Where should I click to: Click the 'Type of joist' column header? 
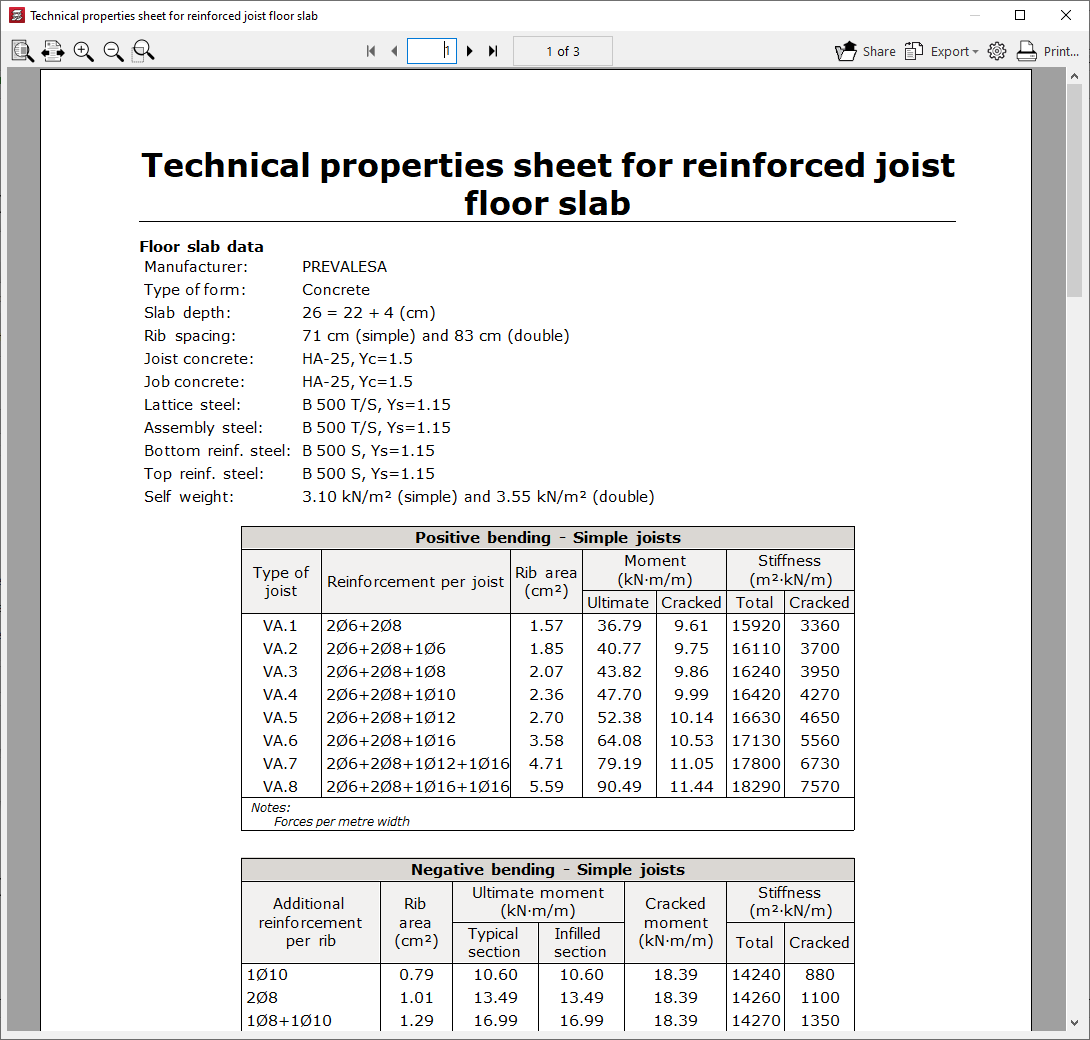click(x=281, y=582)
